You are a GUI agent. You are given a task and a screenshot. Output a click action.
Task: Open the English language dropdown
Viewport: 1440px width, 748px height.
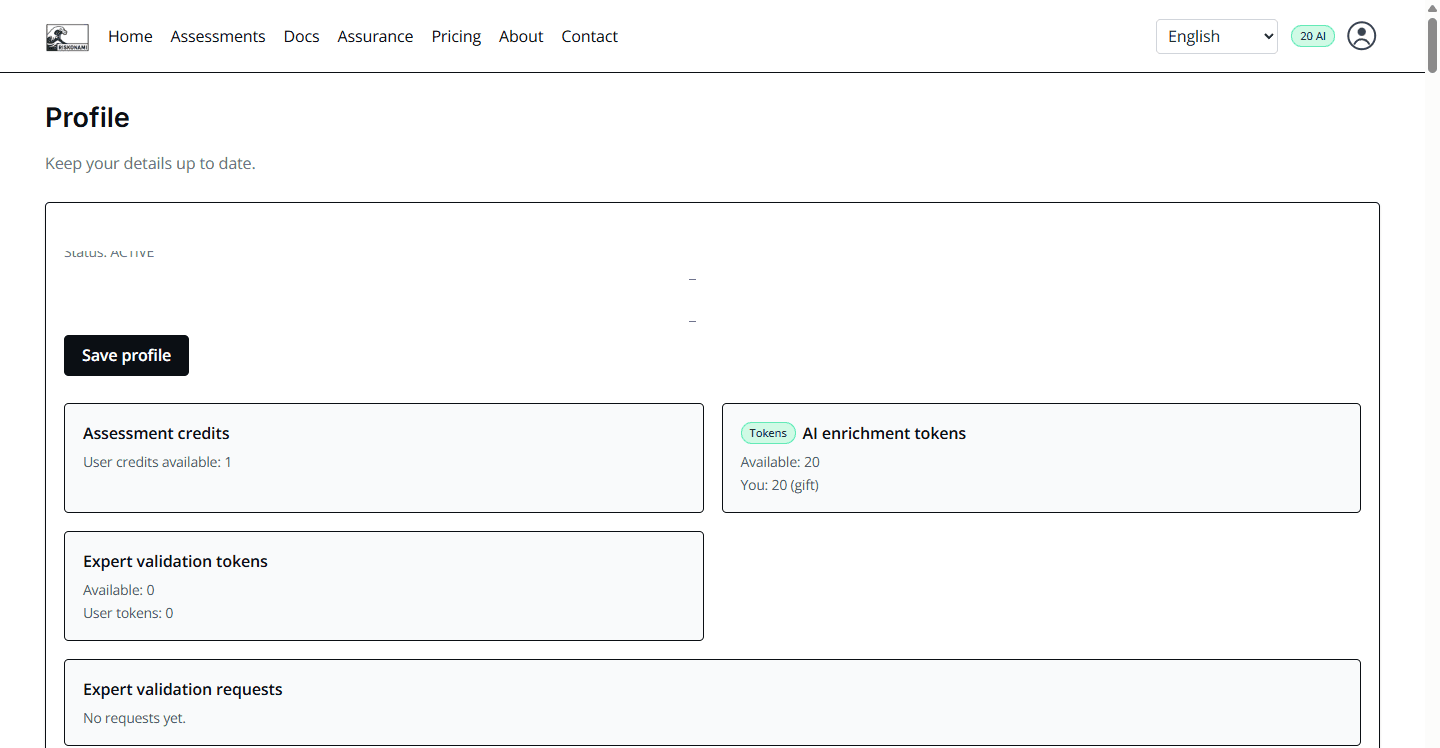[x=1216, y=36]
